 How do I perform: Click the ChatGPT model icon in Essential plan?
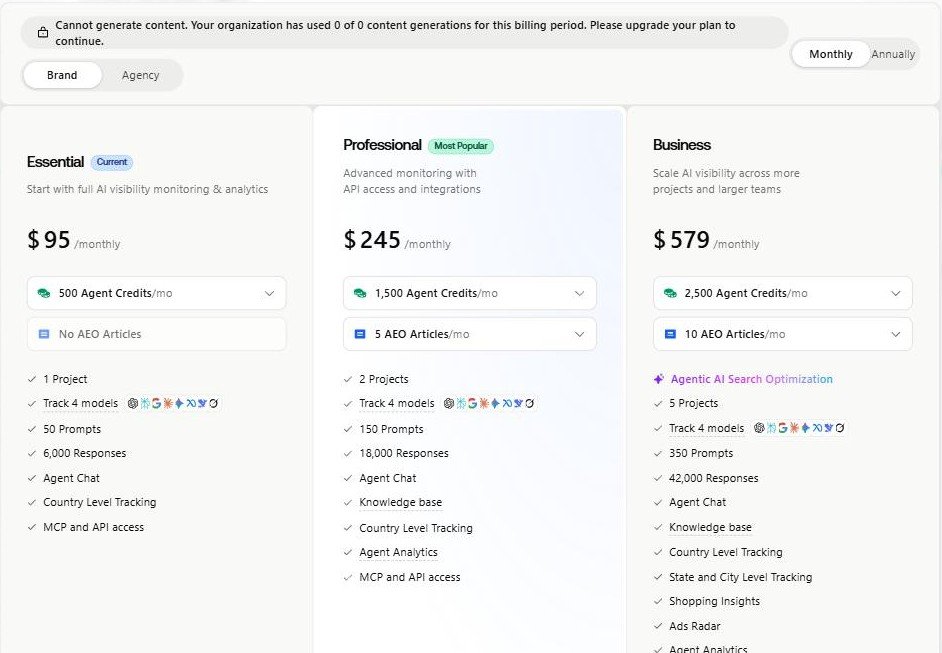[x=133, y=403]
